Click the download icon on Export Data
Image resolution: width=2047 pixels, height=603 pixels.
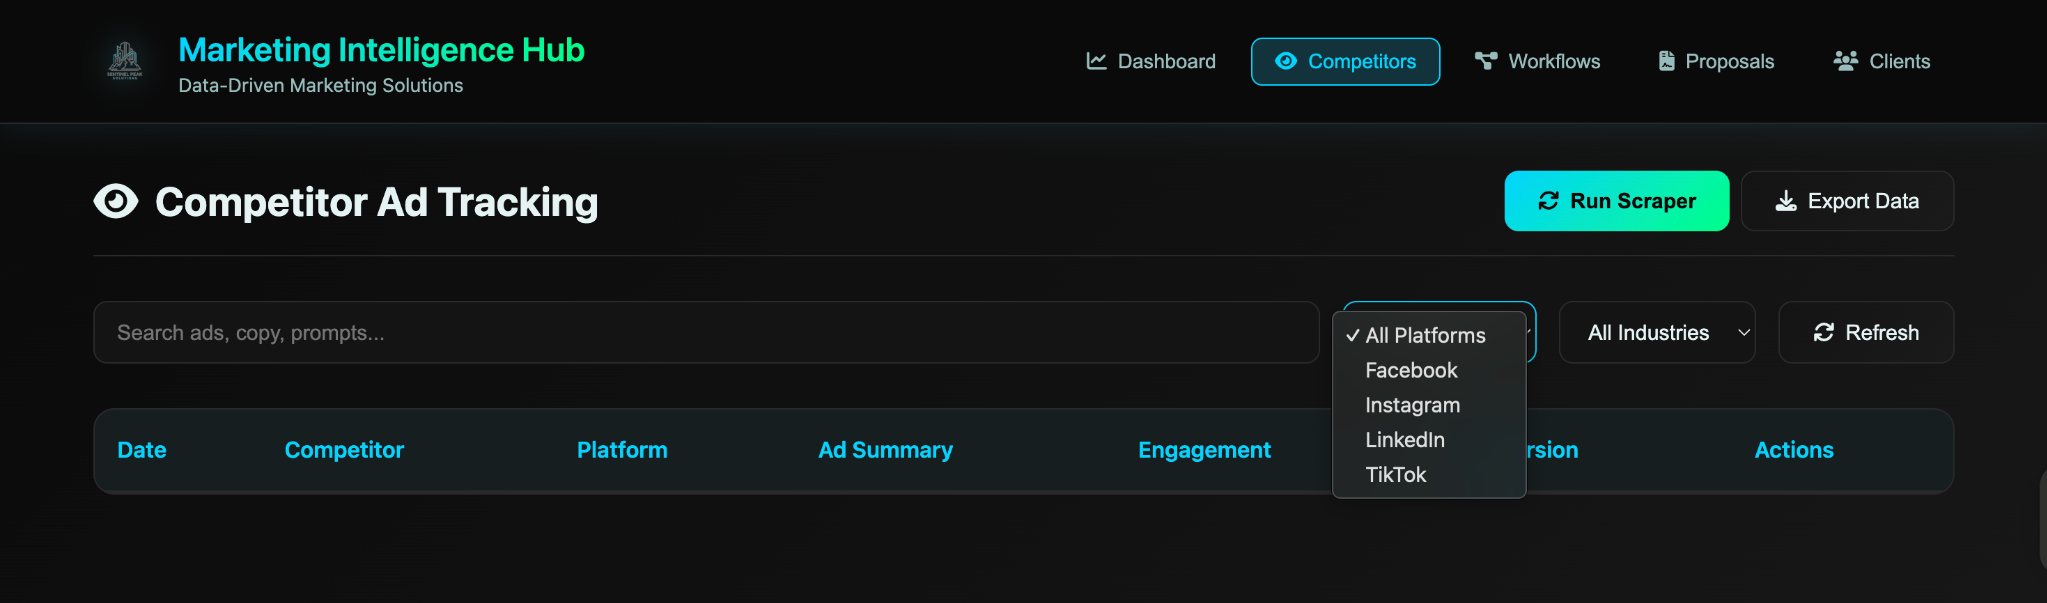tap(1785, 201)
